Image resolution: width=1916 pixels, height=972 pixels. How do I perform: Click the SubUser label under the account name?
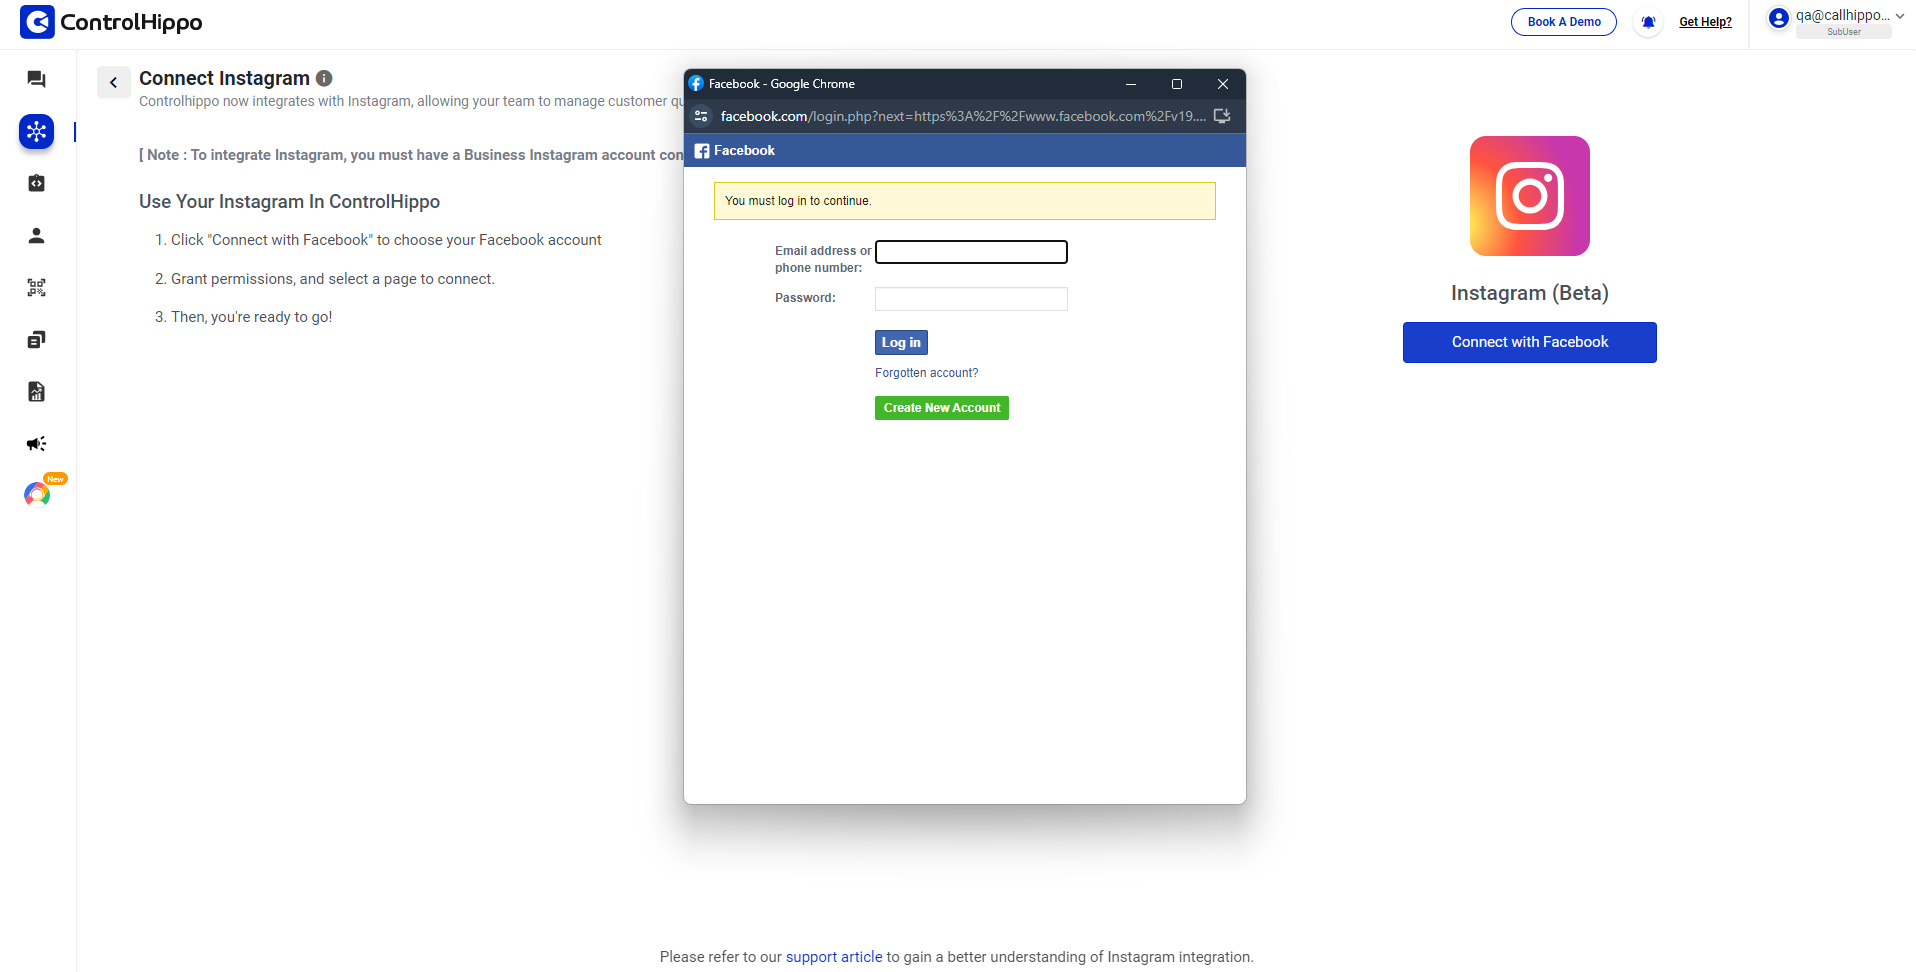pos(1843,32)
